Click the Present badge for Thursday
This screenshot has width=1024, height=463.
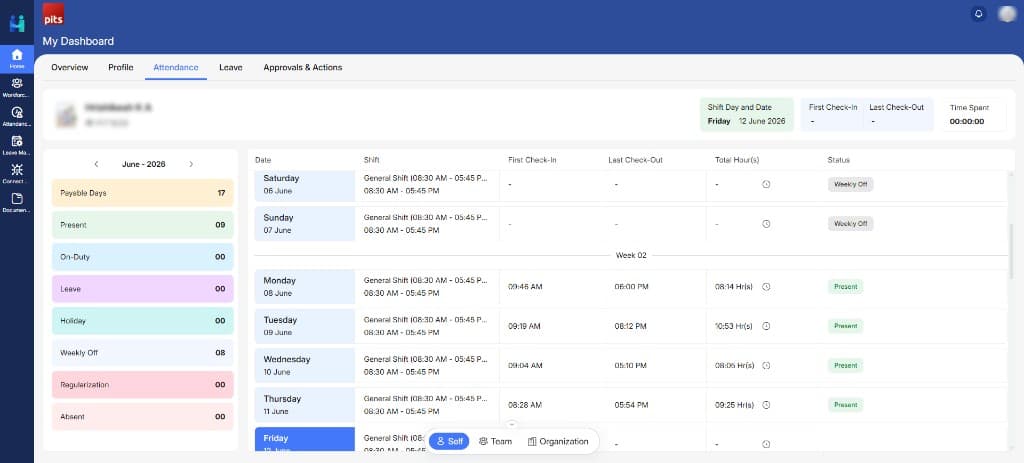tap(845, 405)
